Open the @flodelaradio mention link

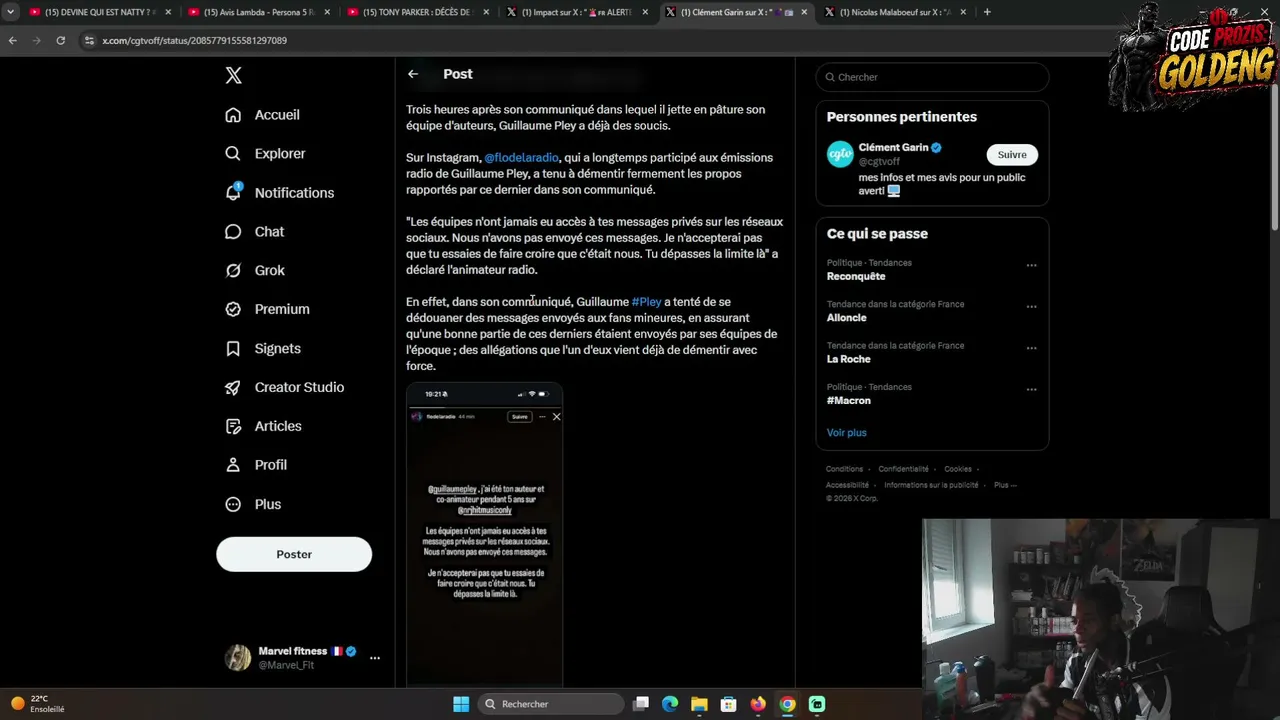521,158
